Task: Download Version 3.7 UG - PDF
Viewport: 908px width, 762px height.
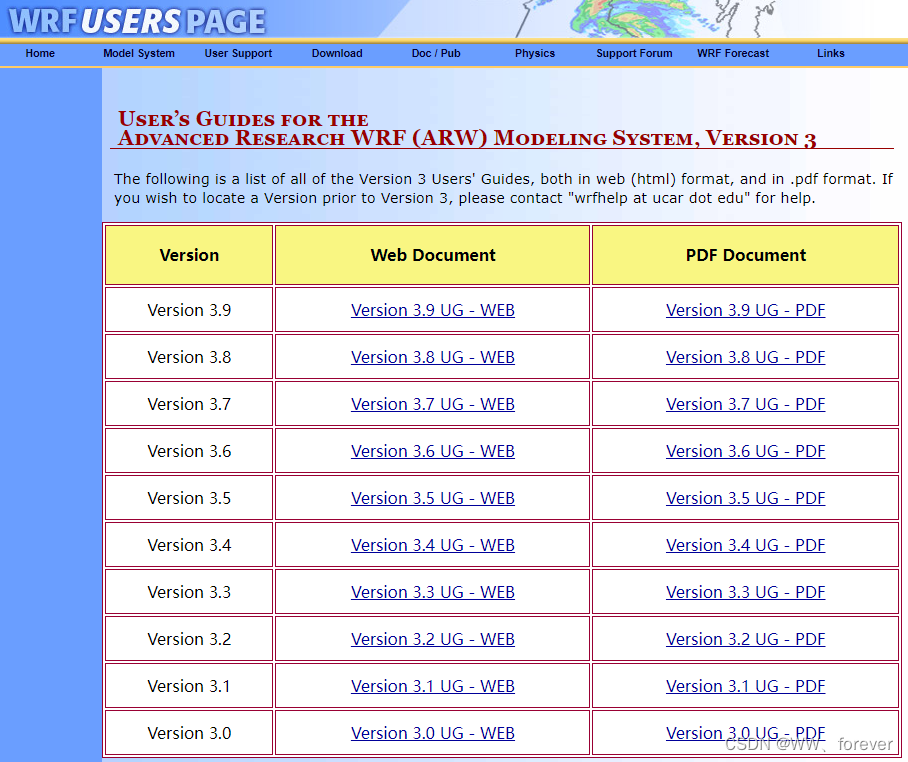Action: point(745,404)
